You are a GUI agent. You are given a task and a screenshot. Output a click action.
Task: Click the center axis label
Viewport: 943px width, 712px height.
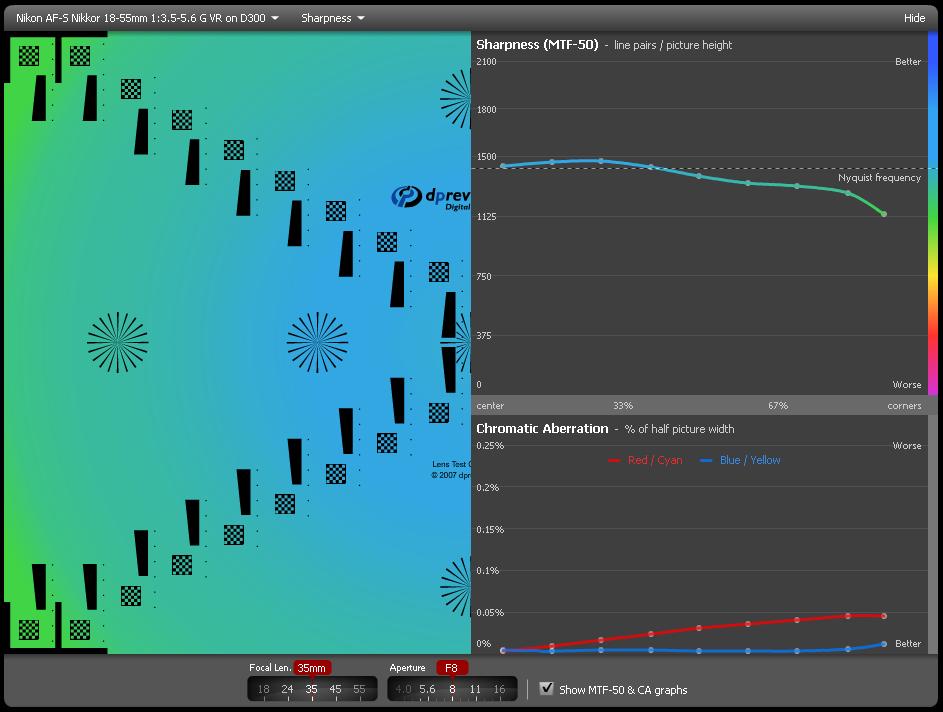point(490,406)
